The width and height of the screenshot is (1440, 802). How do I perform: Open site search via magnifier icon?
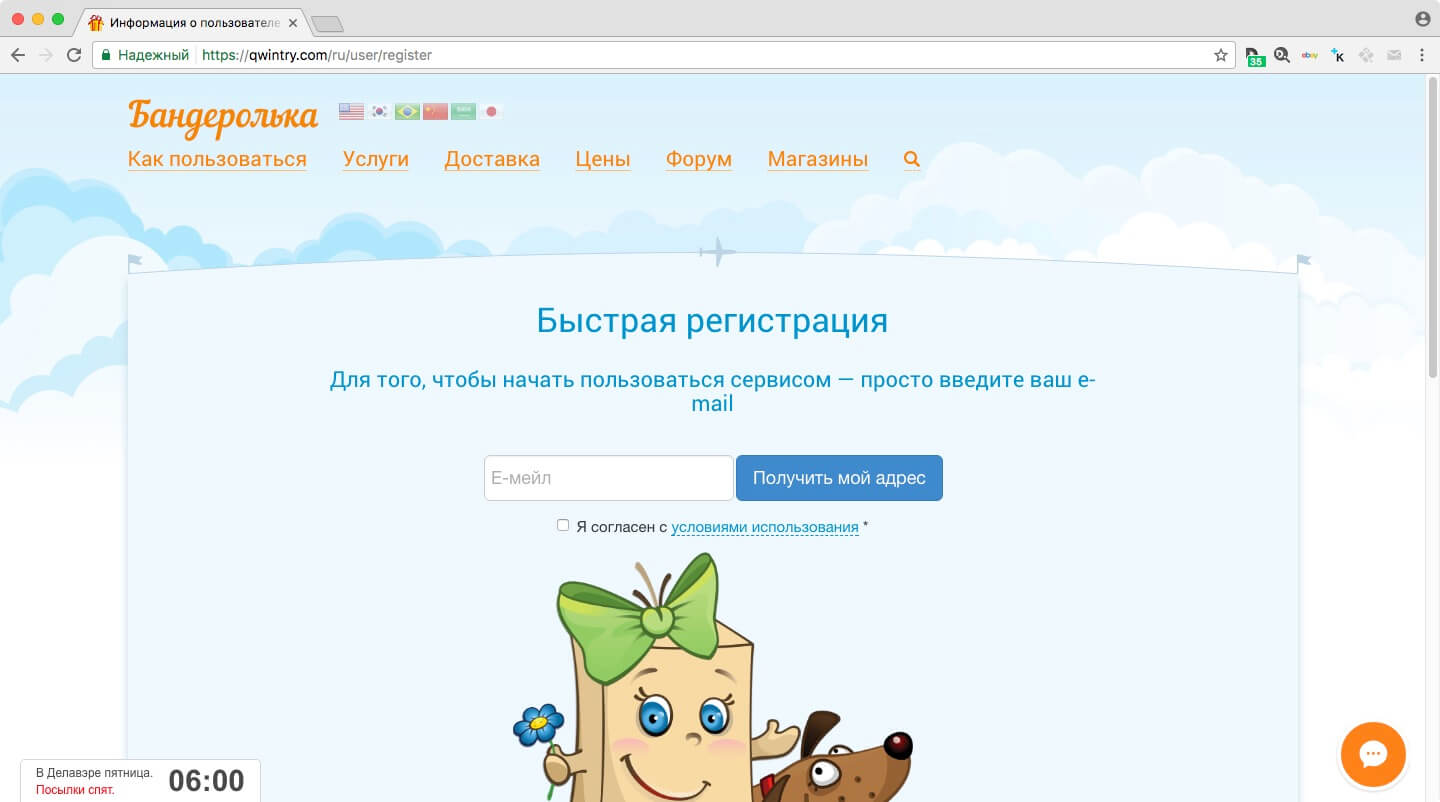(911, 159)
